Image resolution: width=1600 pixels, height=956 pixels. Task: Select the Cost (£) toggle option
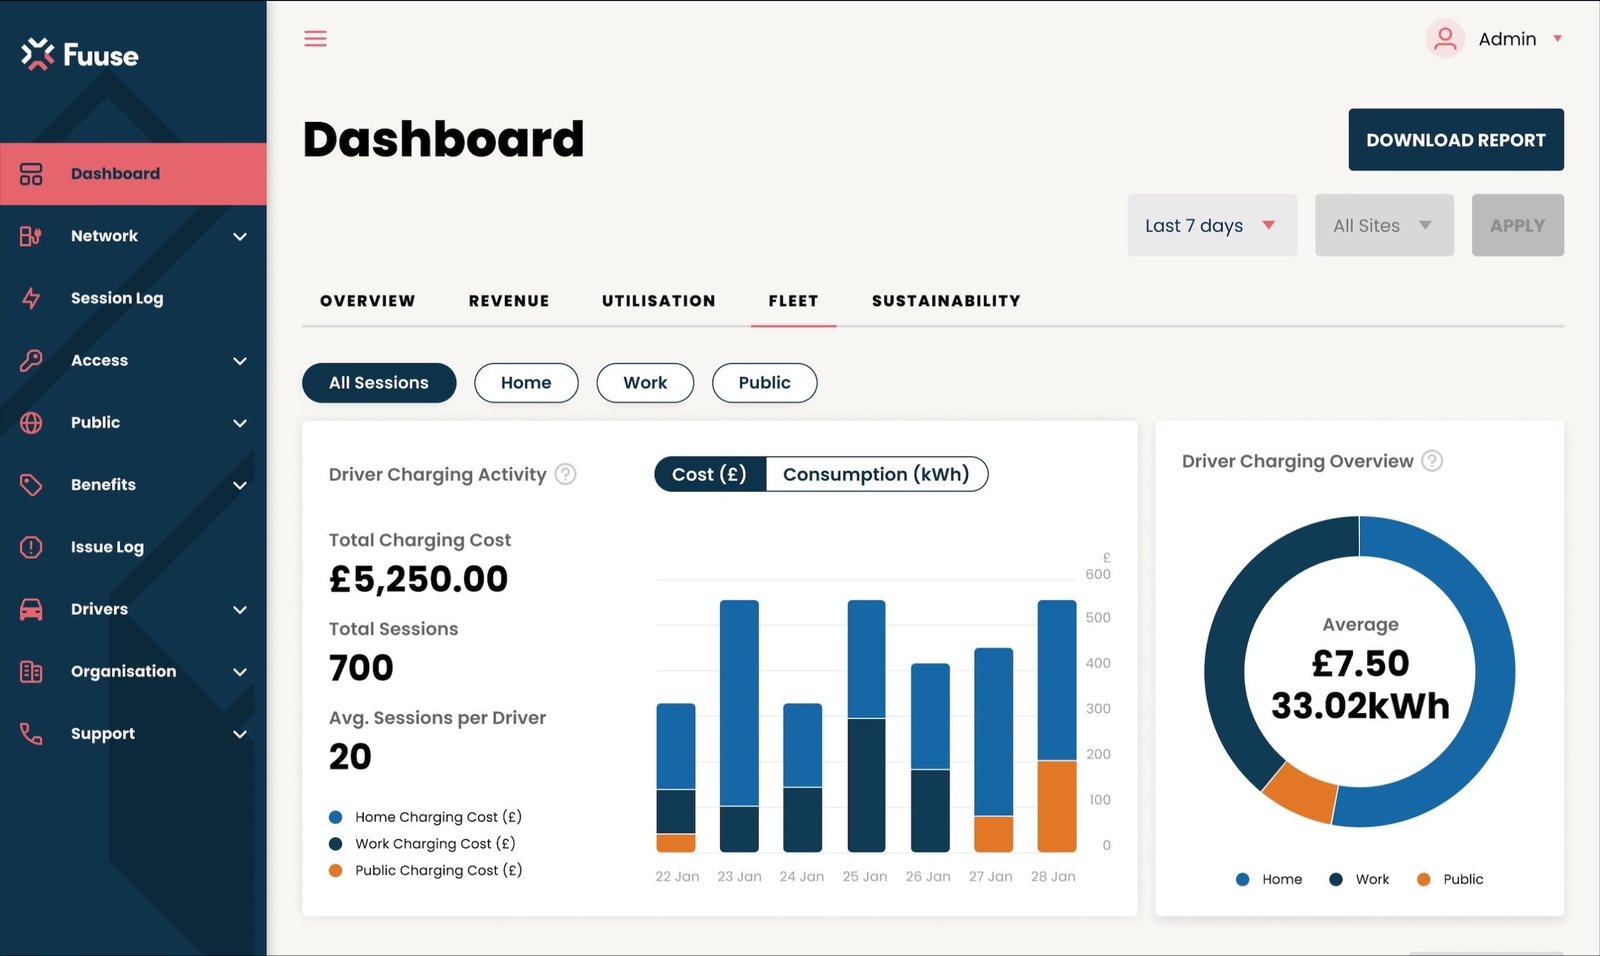pos(709,474)
